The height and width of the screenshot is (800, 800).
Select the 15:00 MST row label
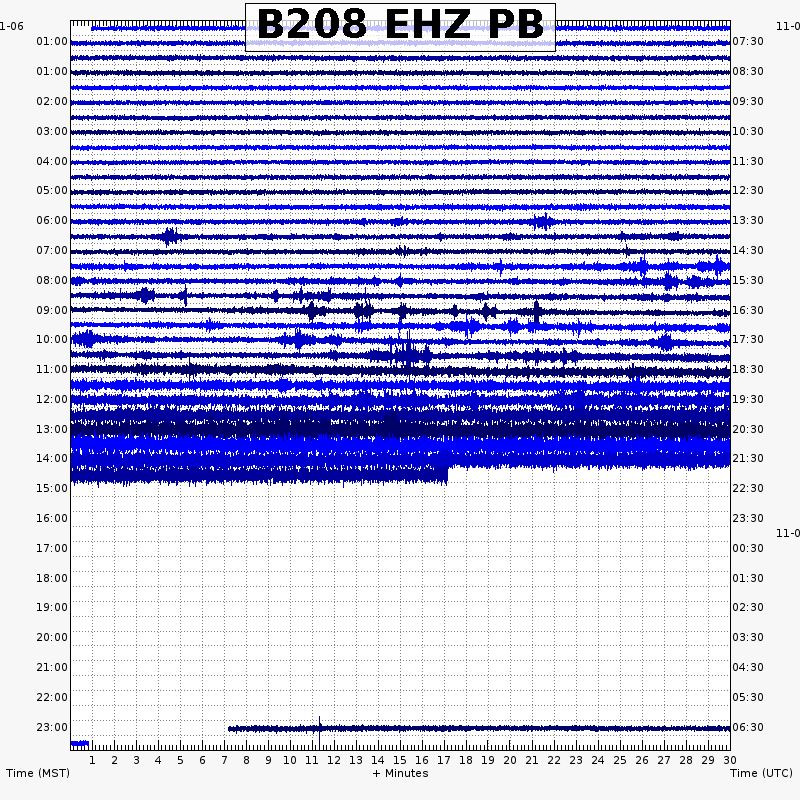52,488
